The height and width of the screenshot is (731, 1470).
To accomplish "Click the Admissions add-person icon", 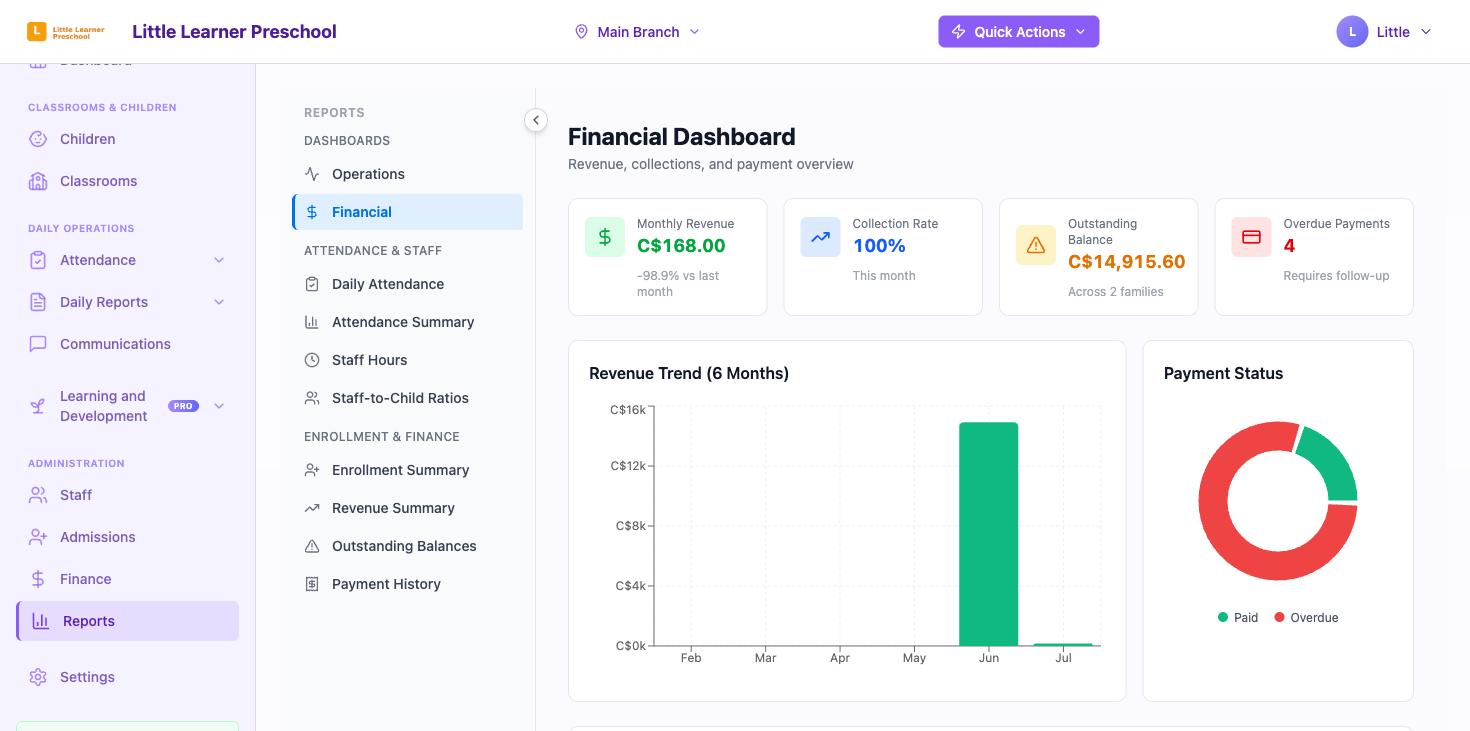I will 38,537.
